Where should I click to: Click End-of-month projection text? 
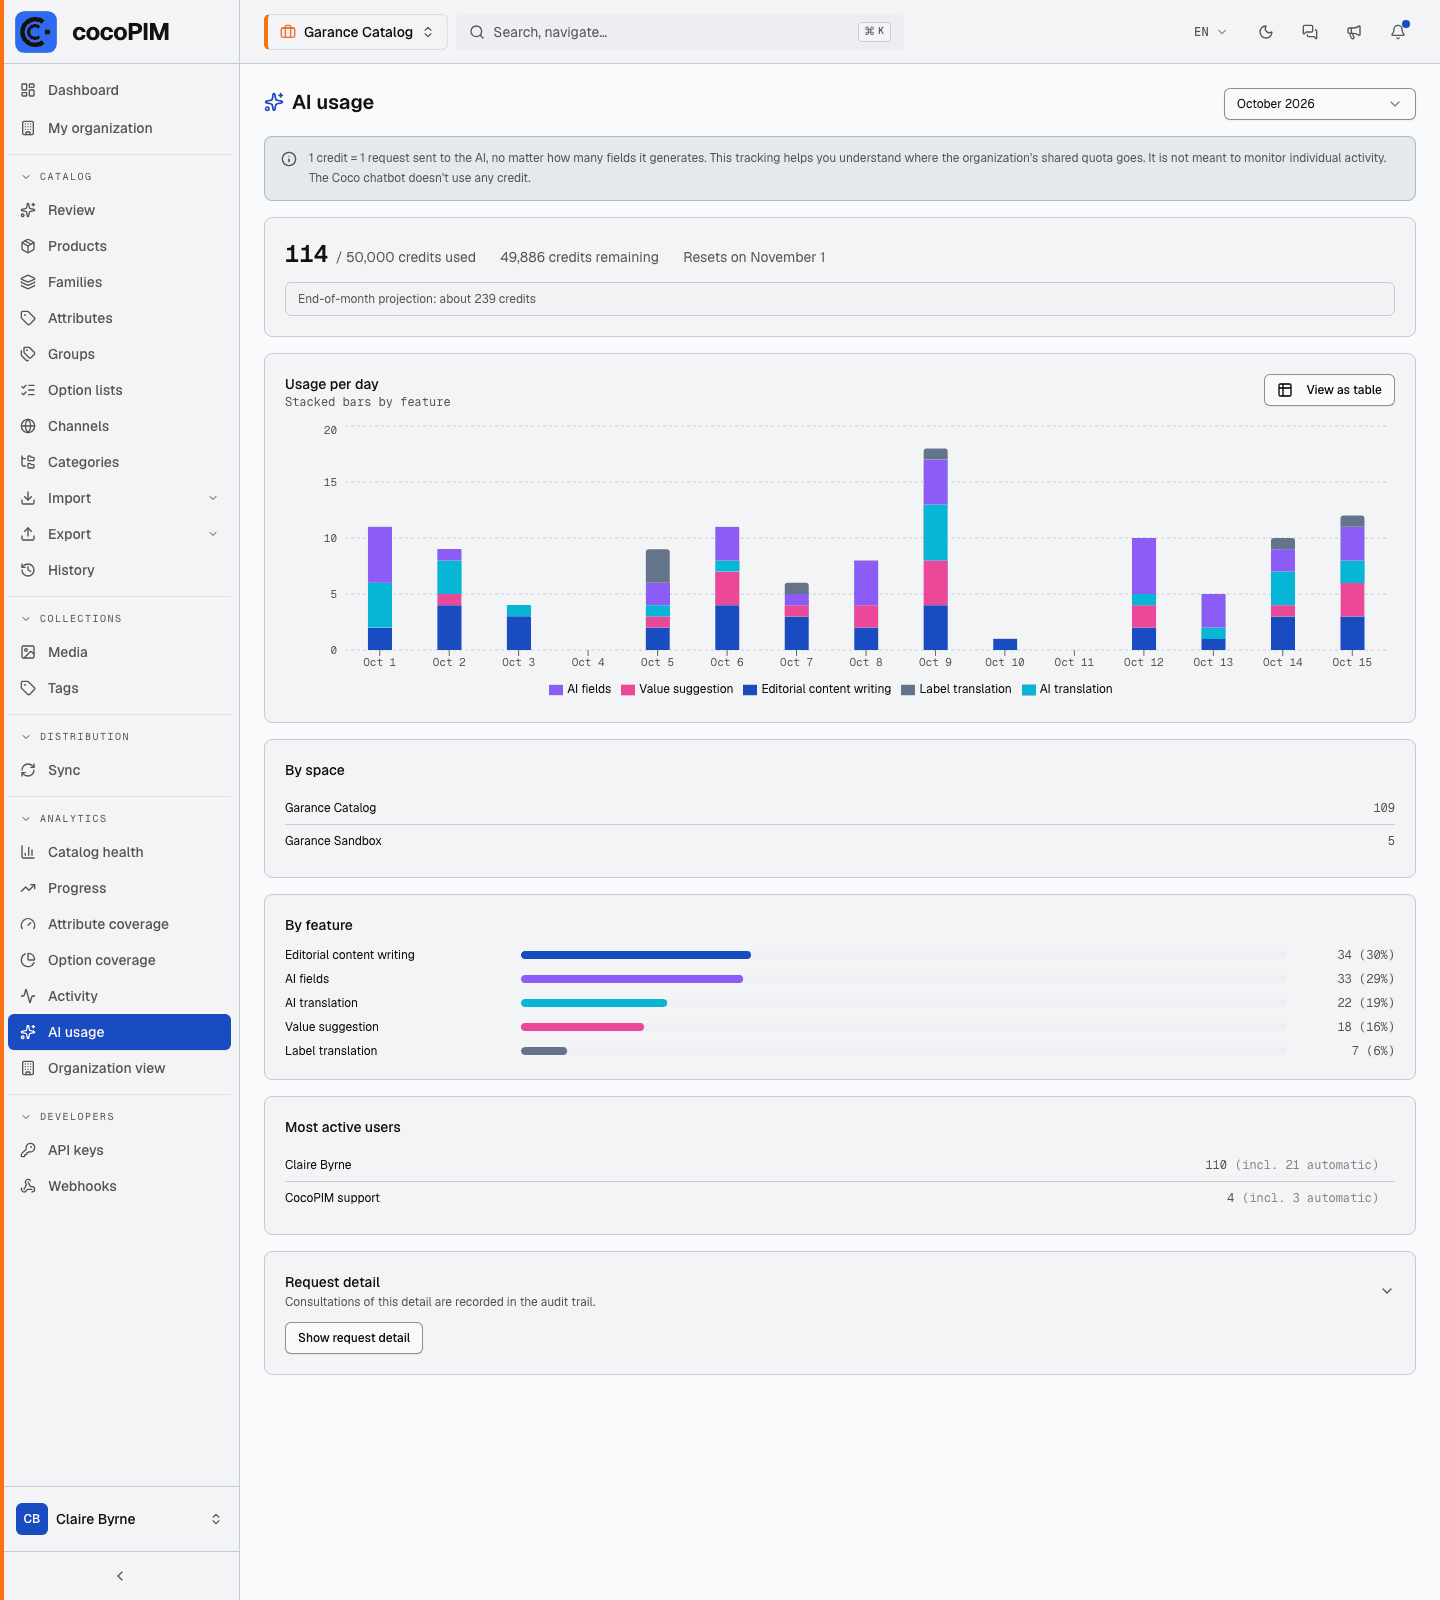coord(417,299)
